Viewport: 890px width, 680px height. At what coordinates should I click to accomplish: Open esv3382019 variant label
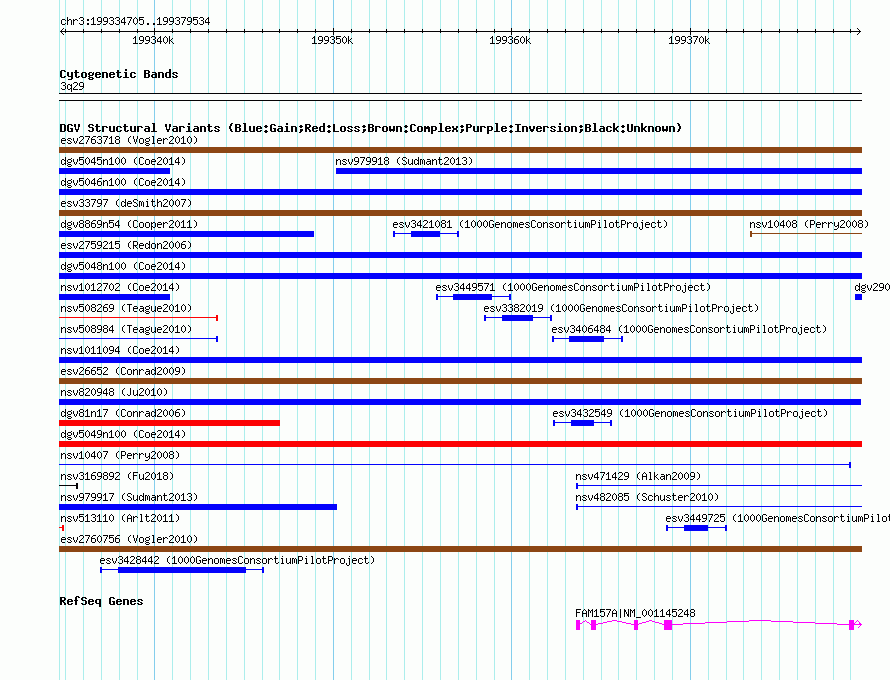pyautogui.click(x=621, y=308)
